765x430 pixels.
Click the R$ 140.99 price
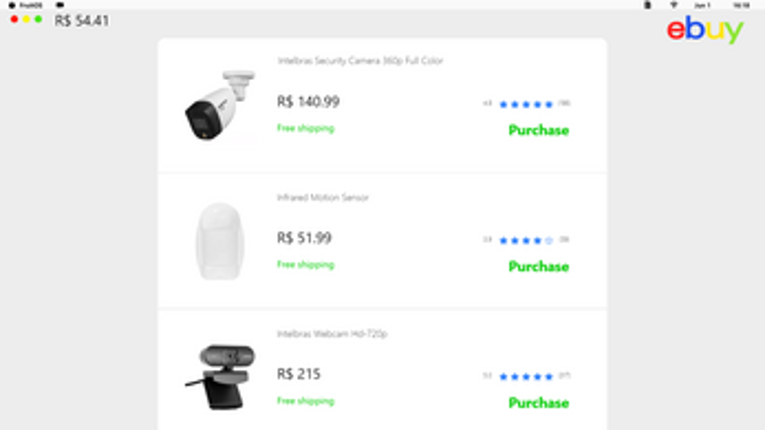308,102
